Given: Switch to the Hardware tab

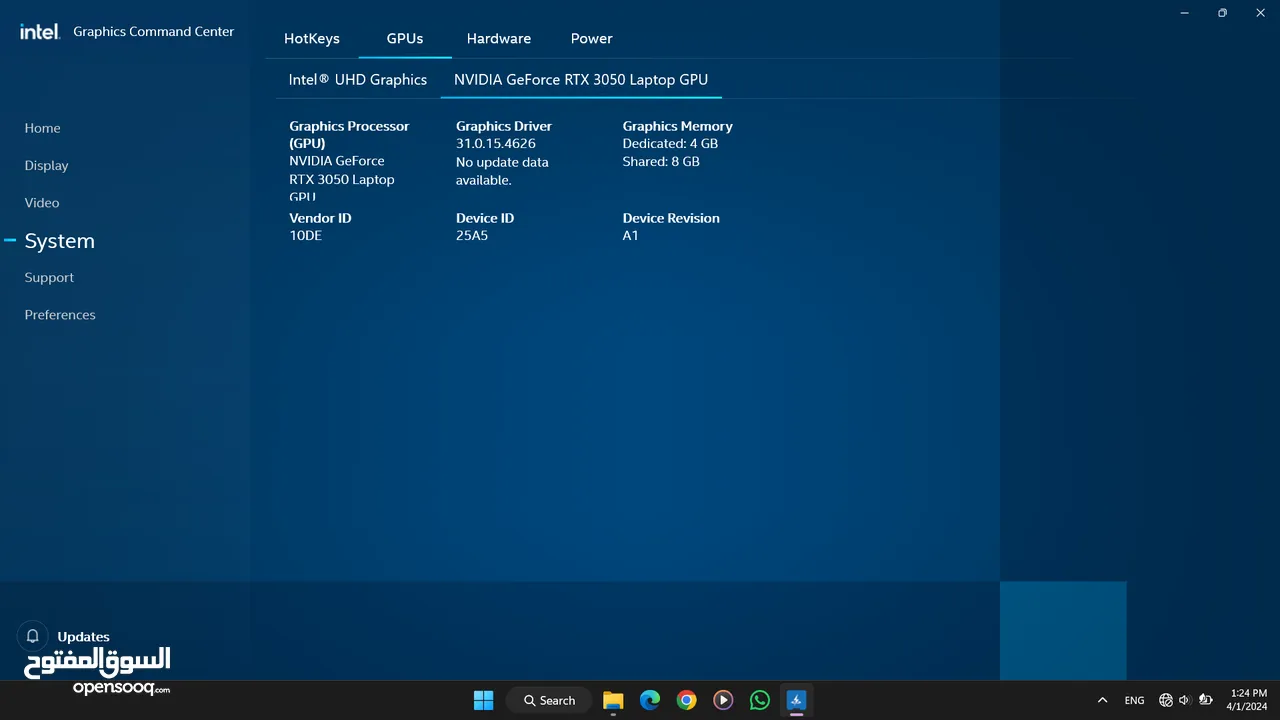Looking at the screenshot, I should 499,38.
